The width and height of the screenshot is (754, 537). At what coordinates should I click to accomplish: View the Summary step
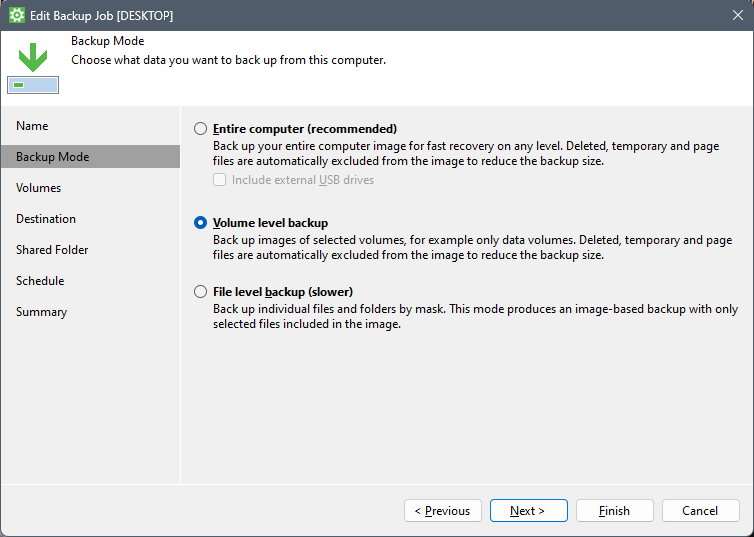[x=41, y=312]
